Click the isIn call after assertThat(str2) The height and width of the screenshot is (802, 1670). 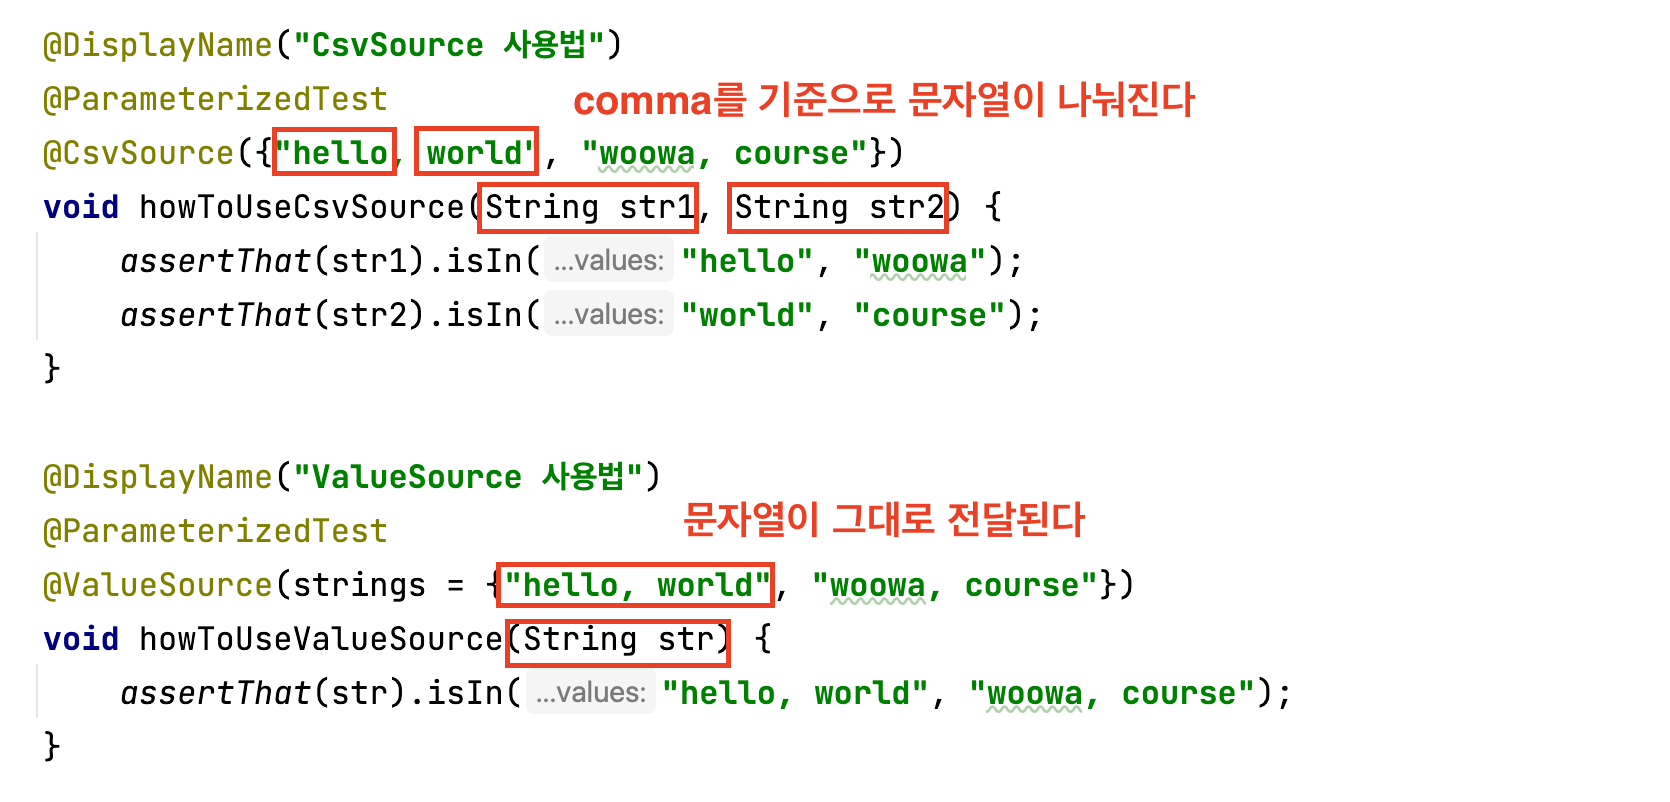tap(484, 315)
